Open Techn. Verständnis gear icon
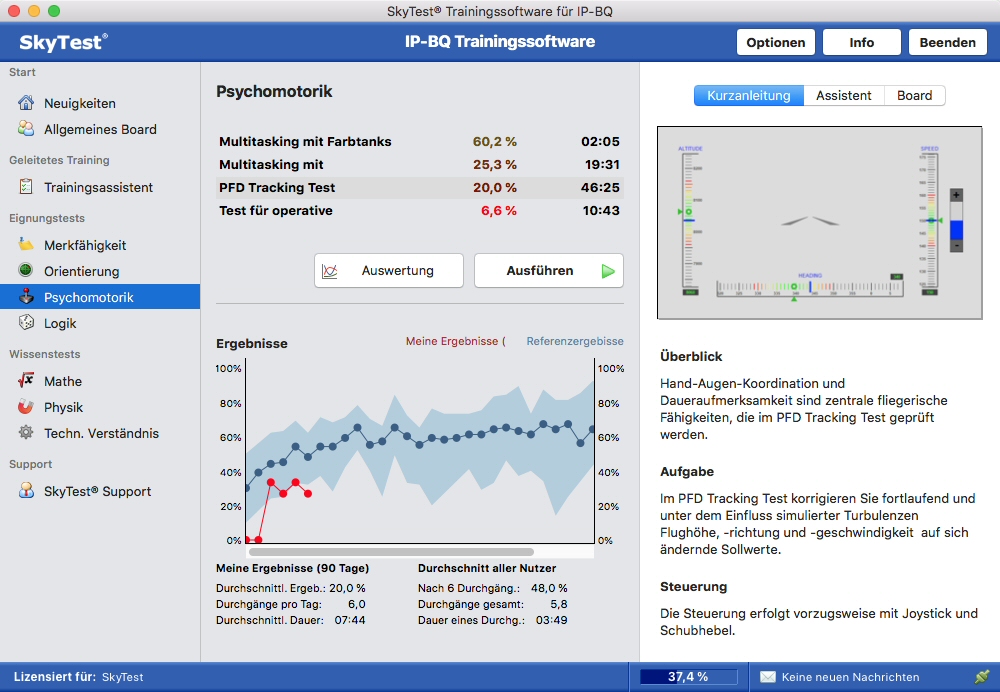Screen dimensions: 1000x692 tap(26, 433)
